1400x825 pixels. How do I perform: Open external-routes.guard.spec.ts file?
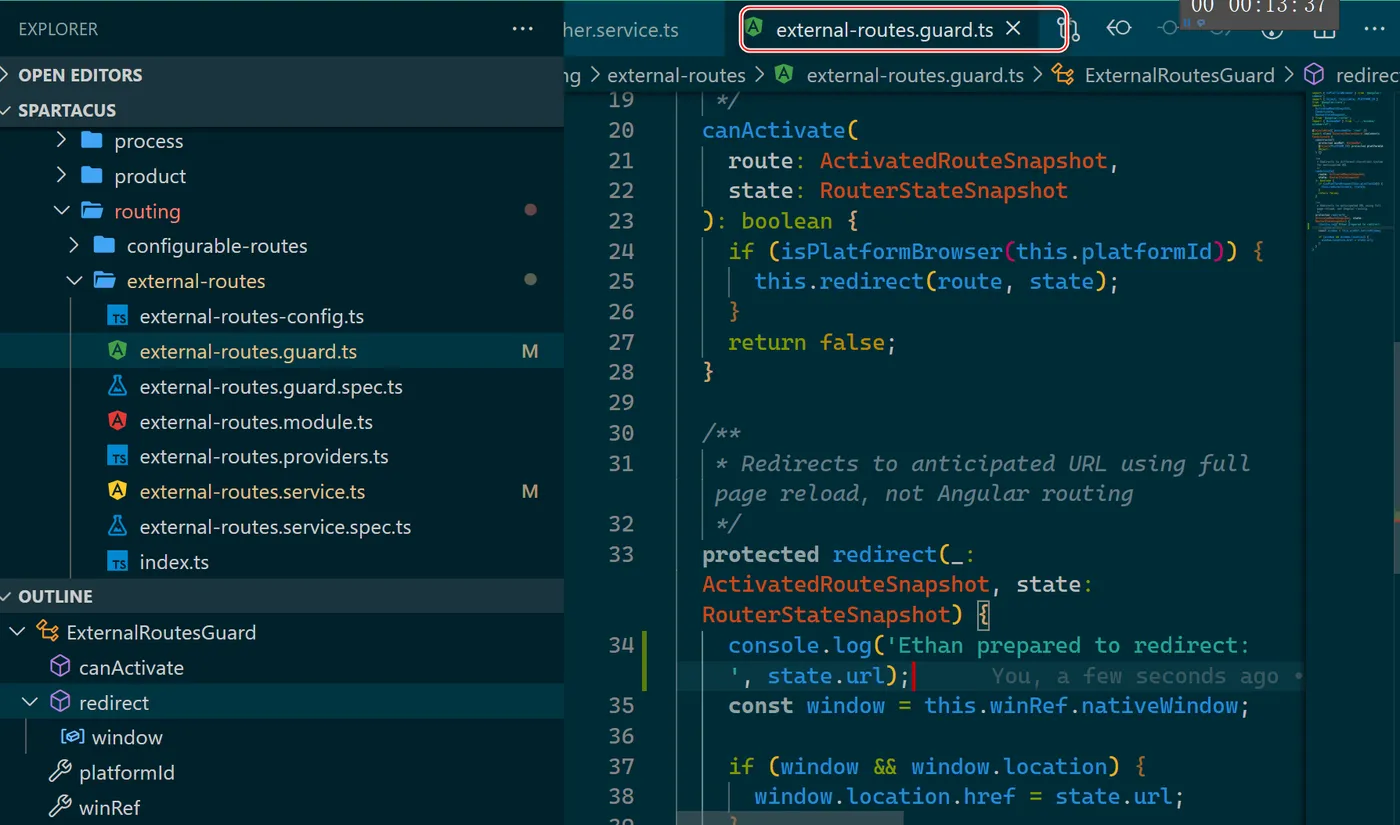click(x=271, y=386)
